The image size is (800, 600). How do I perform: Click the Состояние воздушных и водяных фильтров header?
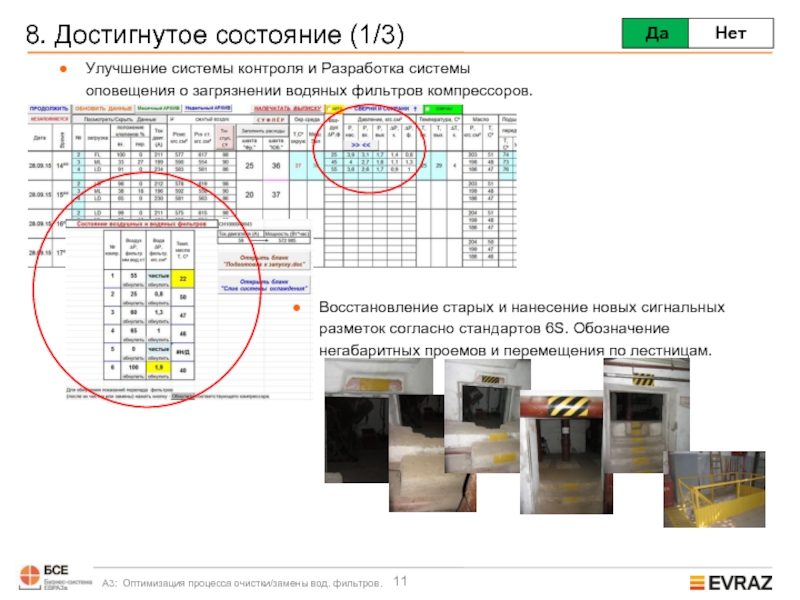141,223
